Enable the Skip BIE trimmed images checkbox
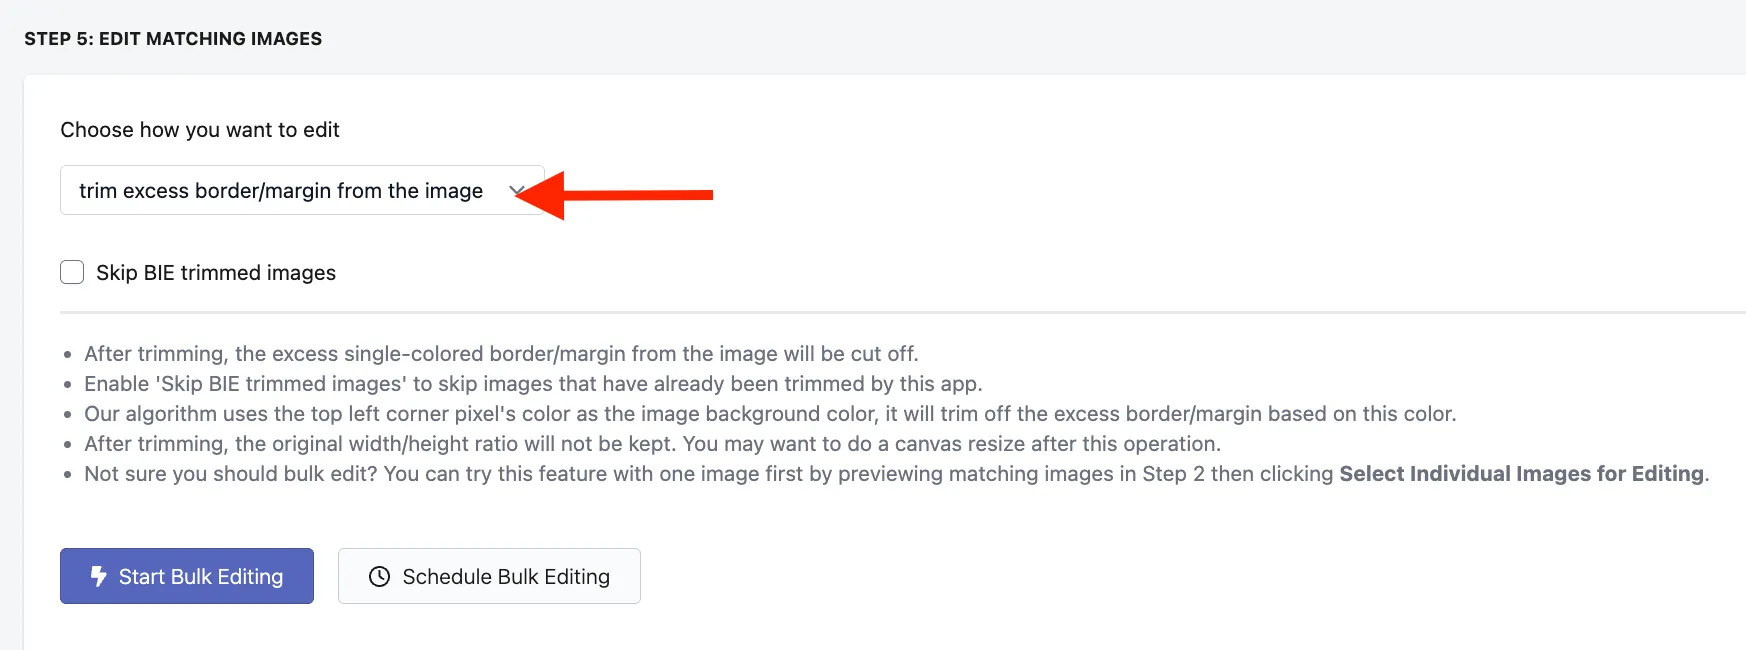This screenshot has width=1746, height=650. [x=72, y=272]
